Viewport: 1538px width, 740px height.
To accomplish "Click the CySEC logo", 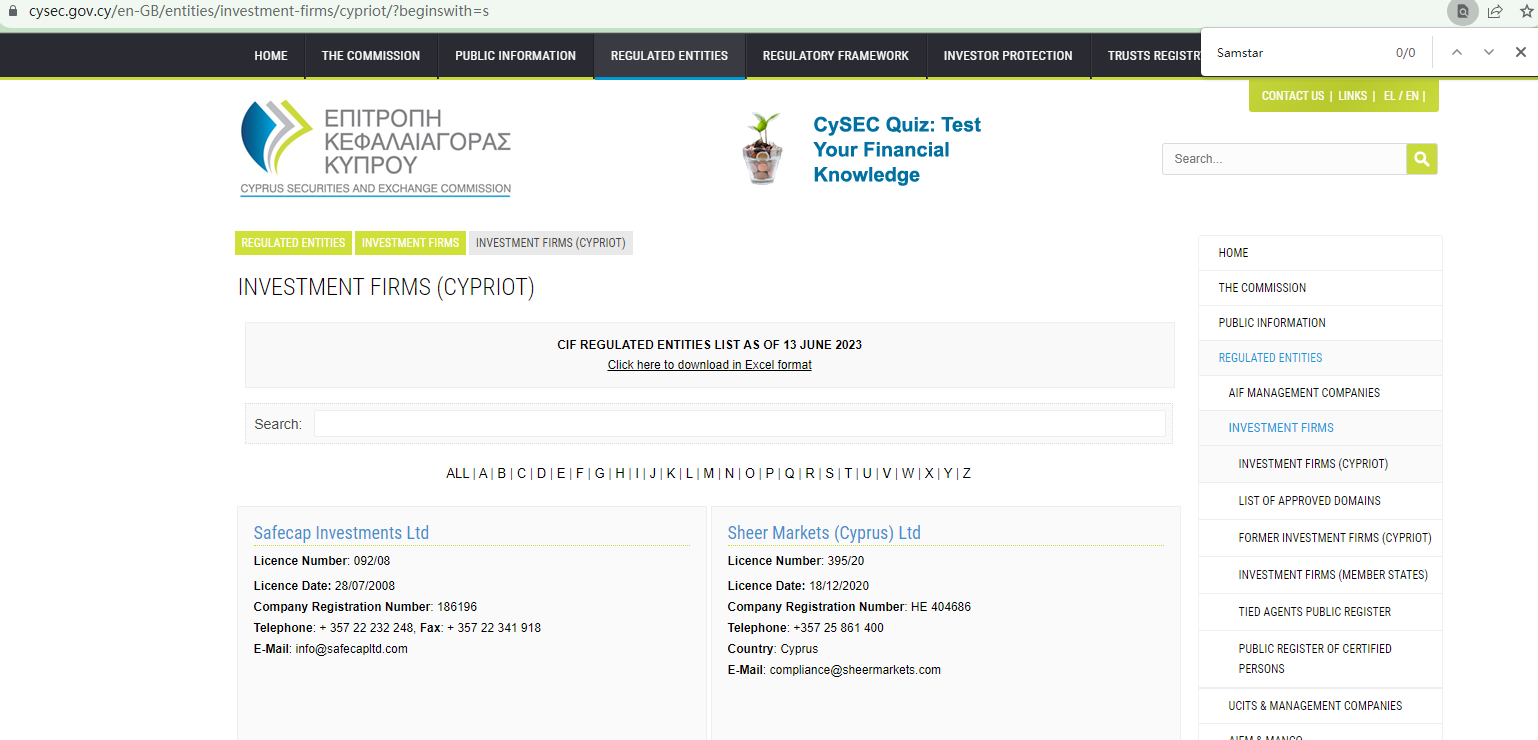I will coord(376,148).
